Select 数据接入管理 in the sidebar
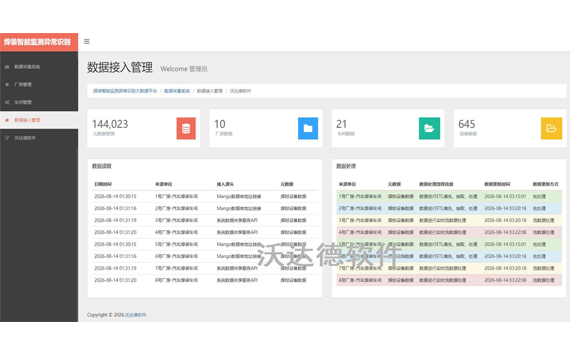 pyautogui.click(x=39, y=120)
